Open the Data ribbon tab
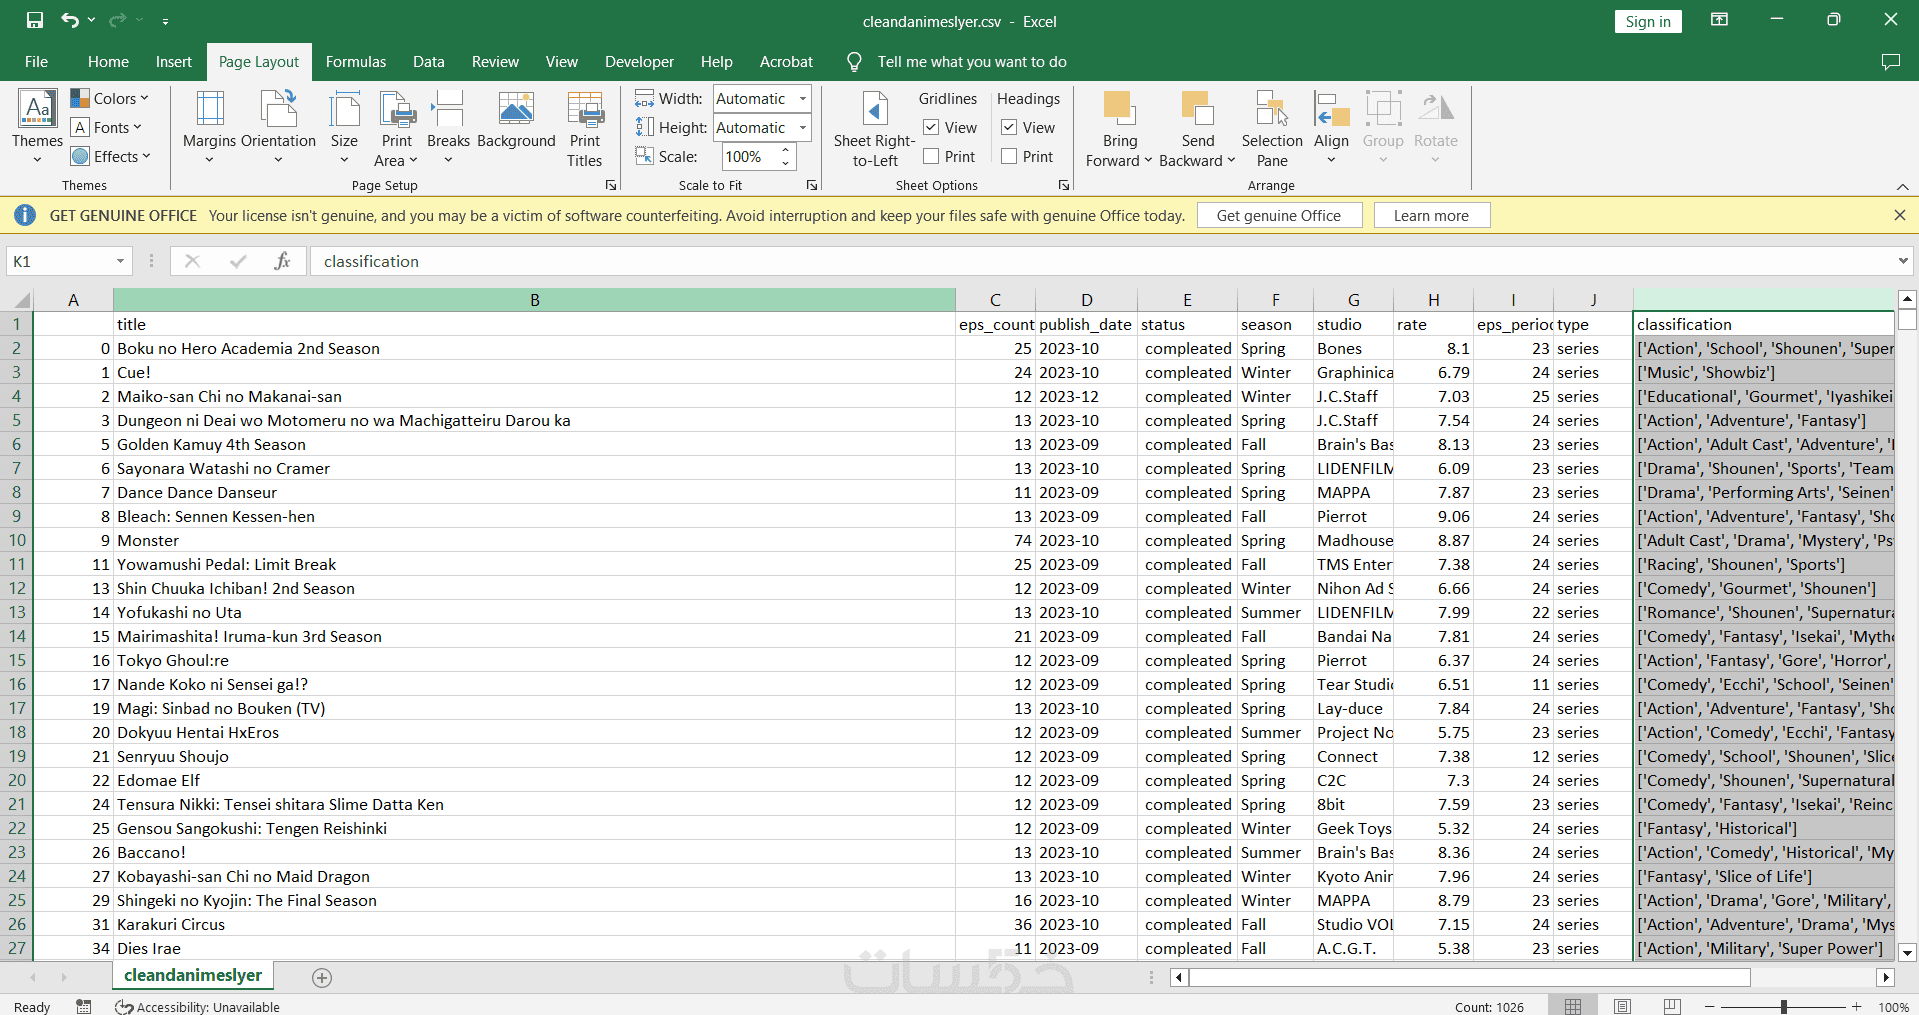 click(428, 62)
